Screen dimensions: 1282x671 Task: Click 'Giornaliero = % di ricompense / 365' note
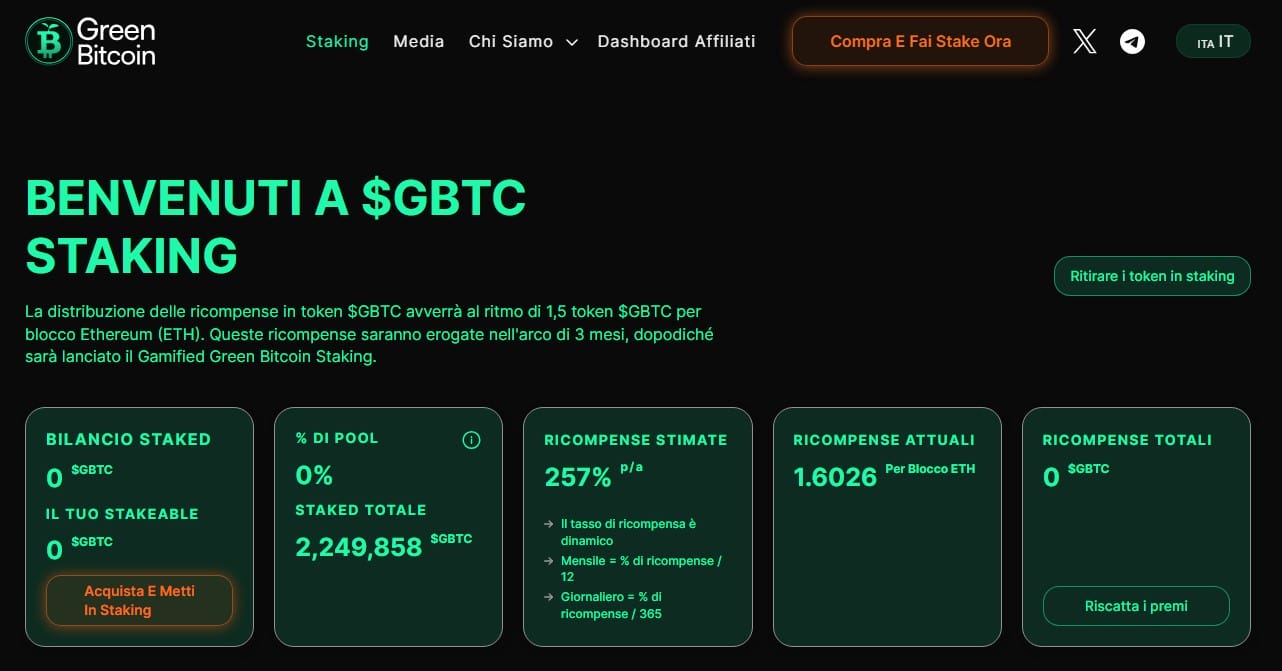pyautogui.click(x=611, y=605)
